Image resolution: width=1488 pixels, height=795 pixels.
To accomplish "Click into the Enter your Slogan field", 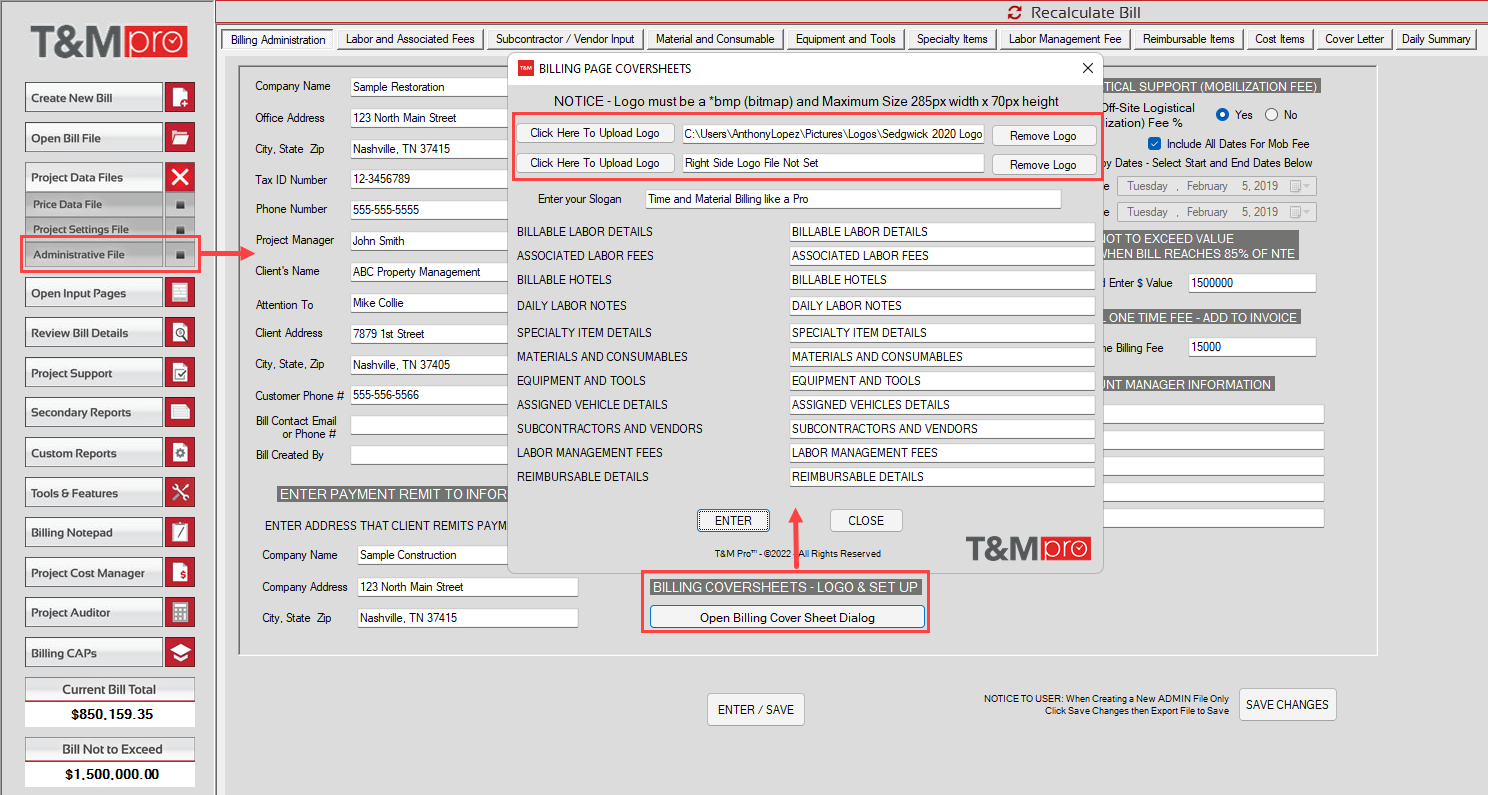I will tap(852, 199).
